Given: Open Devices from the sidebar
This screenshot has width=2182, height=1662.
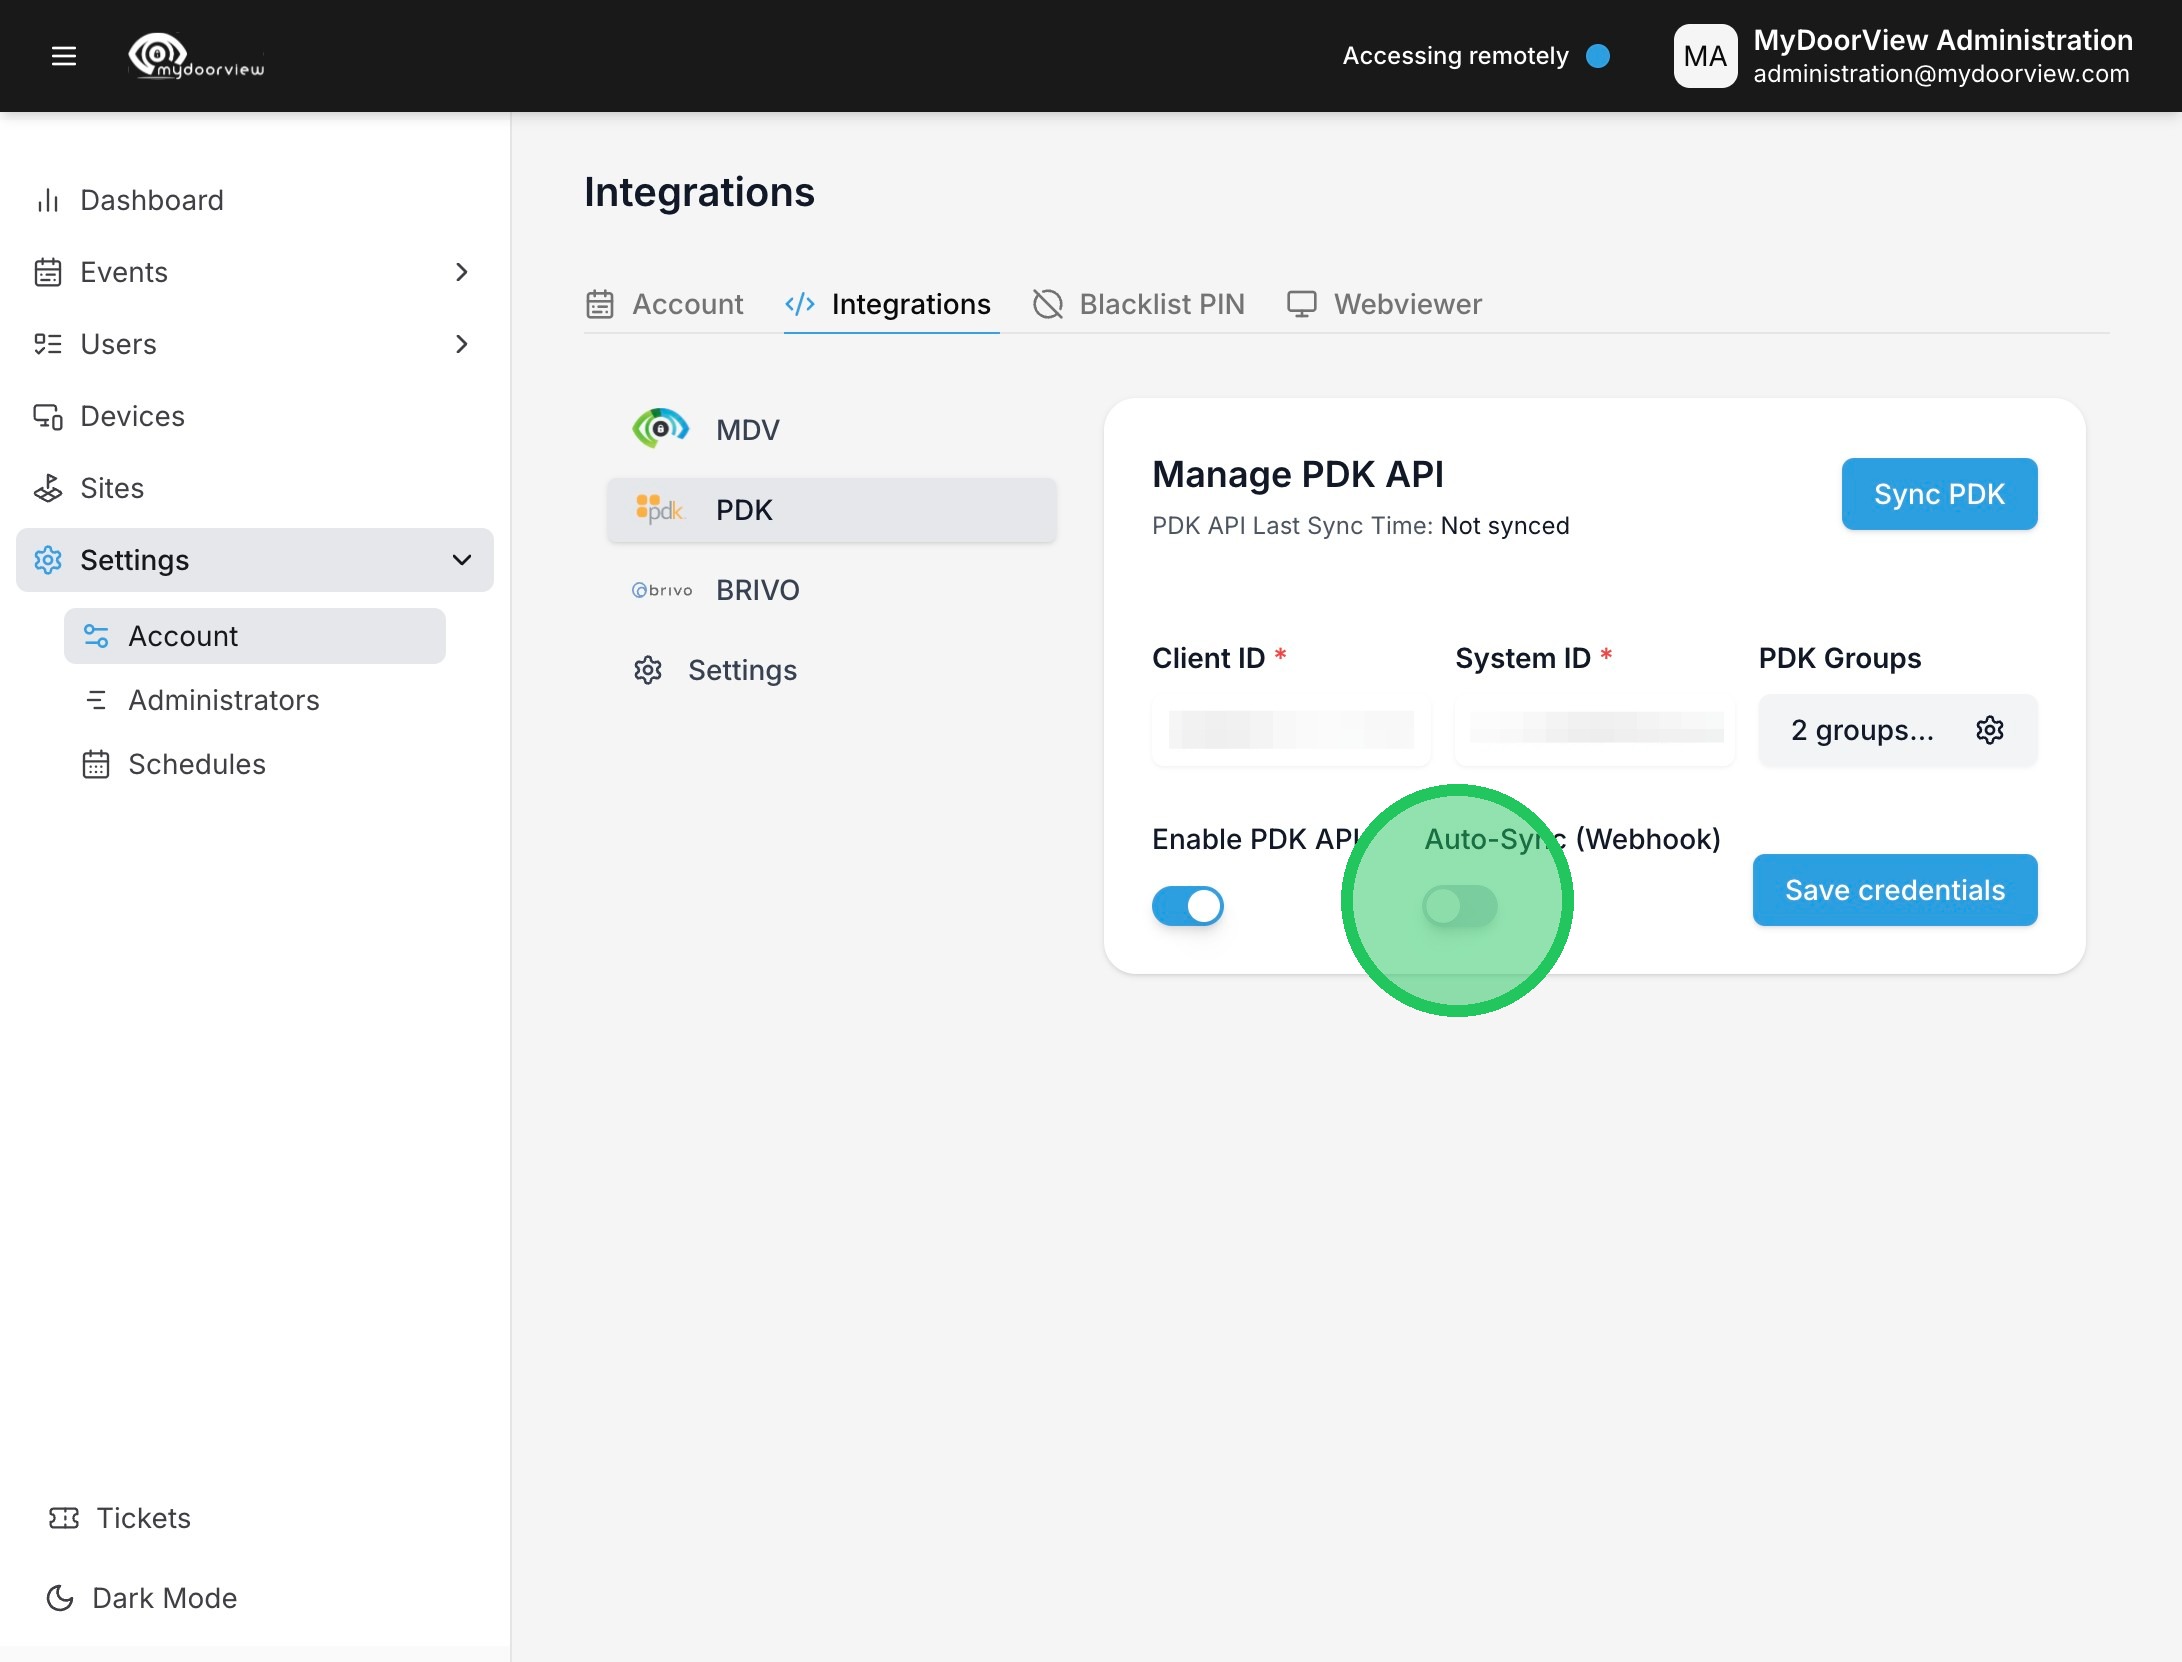Looking at the screenshot, I should (x=132, y=416).
